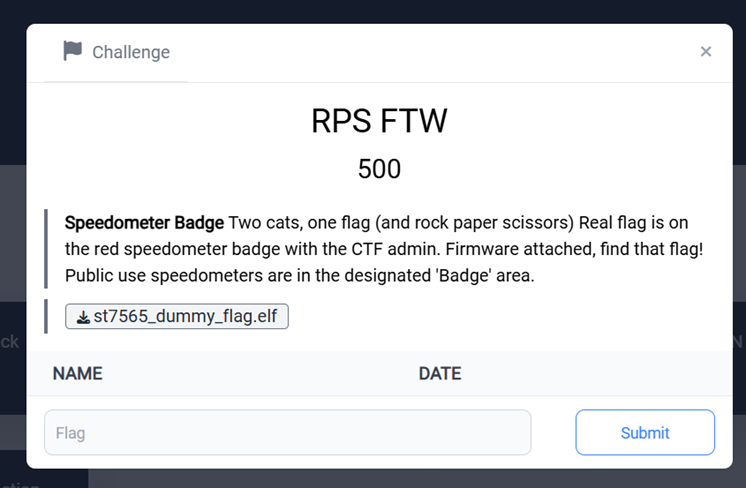
Task: Focus the Flag input field
Action: coord(288,432)
